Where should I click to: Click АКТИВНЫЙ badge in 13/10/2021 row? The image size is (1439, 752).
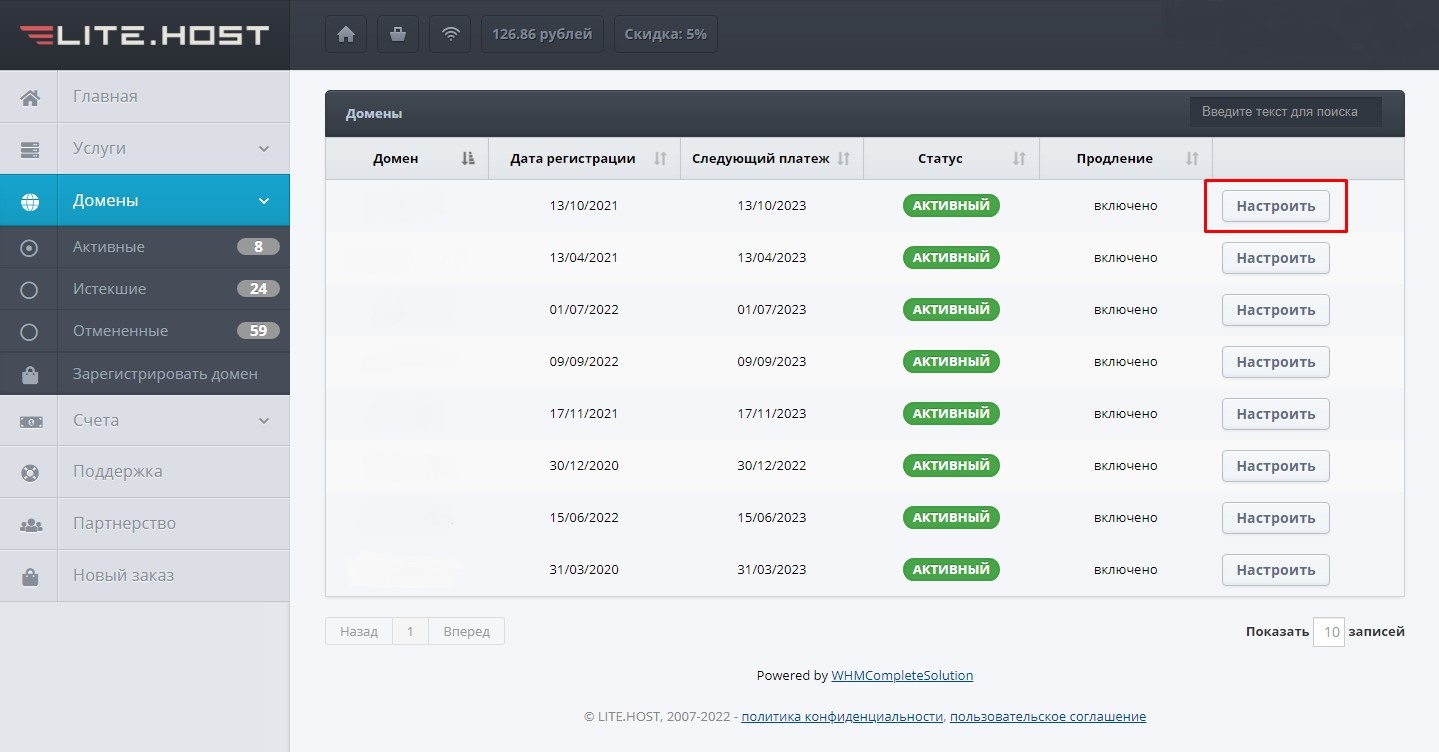pyautogui.click(x=951, y=205)
